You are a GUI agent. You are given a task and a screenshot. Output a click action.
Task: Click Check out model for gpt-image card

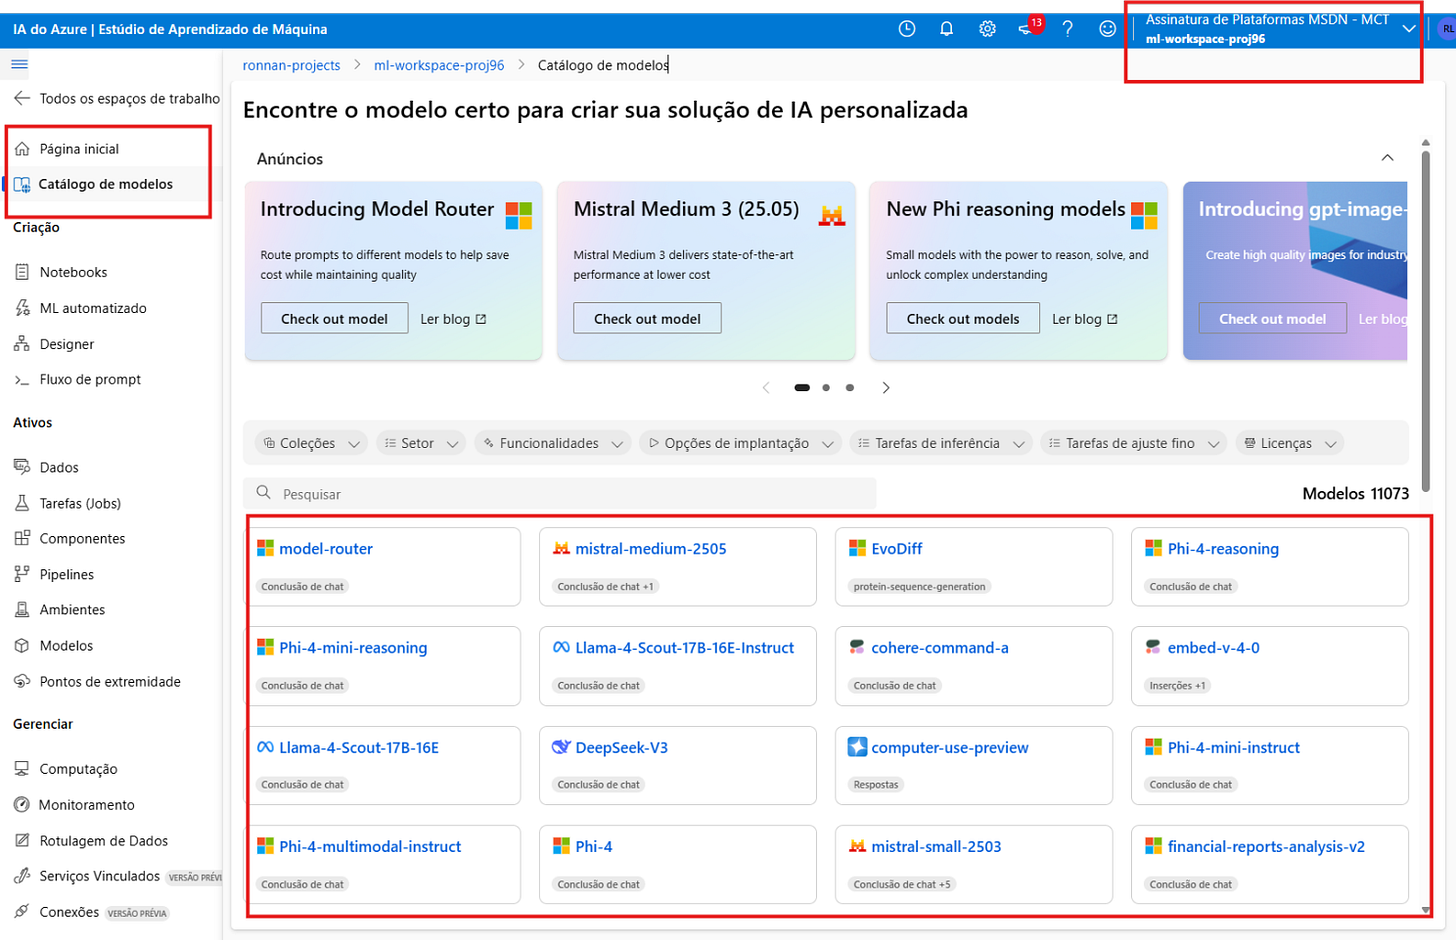pos(1272,318)
